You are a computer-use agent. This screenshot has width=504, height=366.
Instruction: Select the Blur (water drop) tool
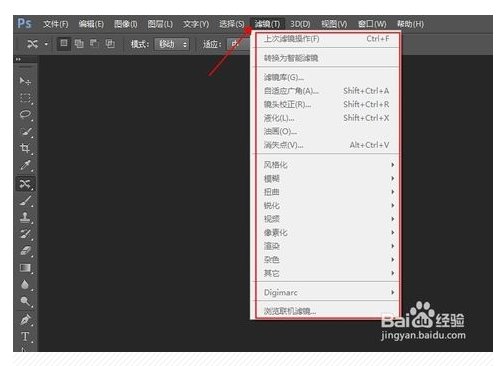[x=25, y=285]
